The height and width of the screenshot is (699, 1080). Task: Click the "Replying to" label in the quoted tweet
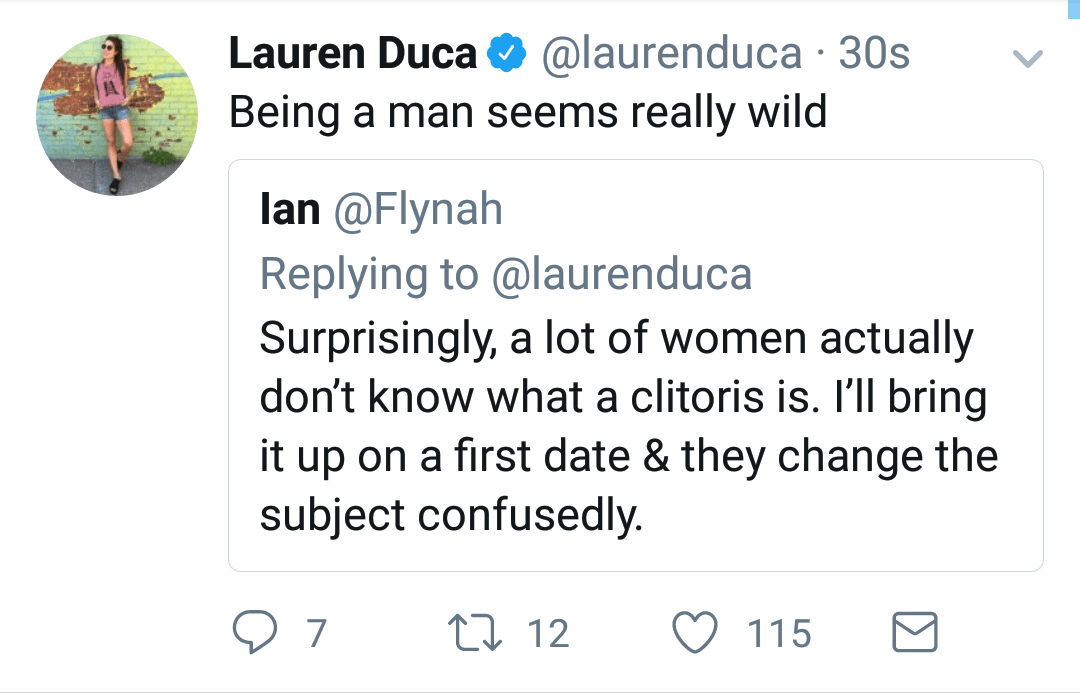coord(369,275)
